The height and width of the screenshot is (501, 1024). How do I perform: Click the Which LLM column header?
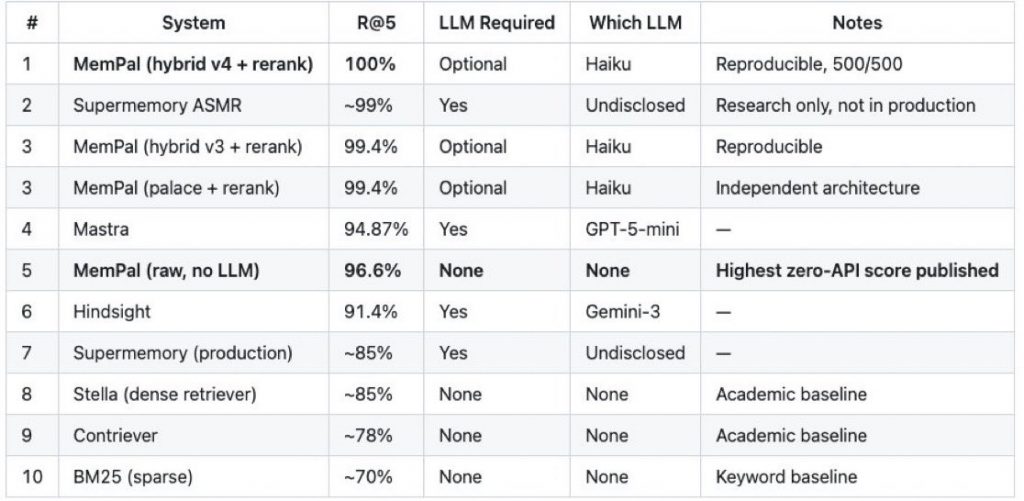coord(634,22)
